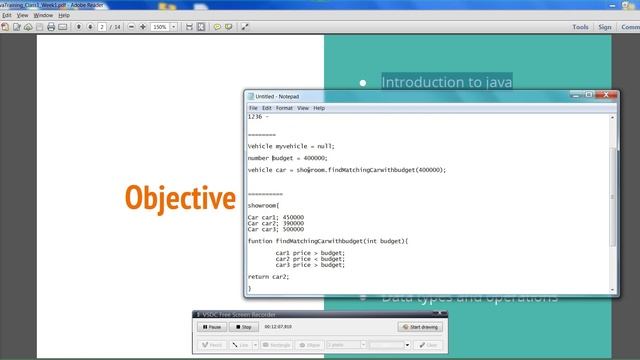
Task: Click the recording timer 00:12:07
Action: point(278,327)
